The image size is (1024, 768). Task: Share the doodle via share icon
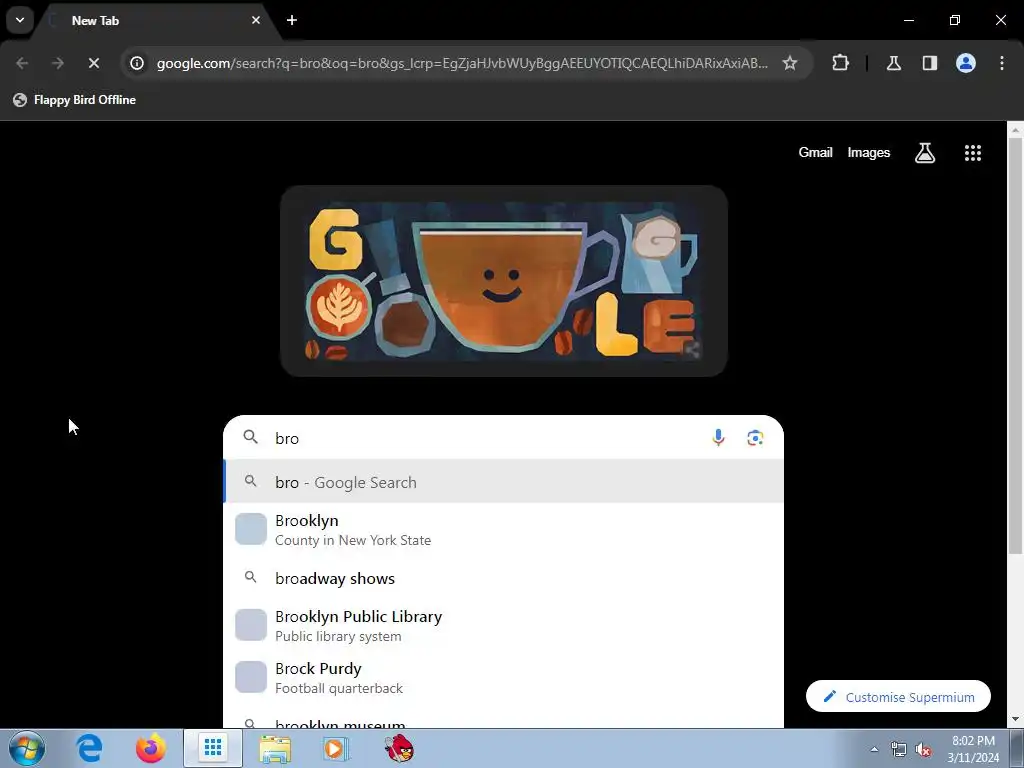(x=692, y=350)
